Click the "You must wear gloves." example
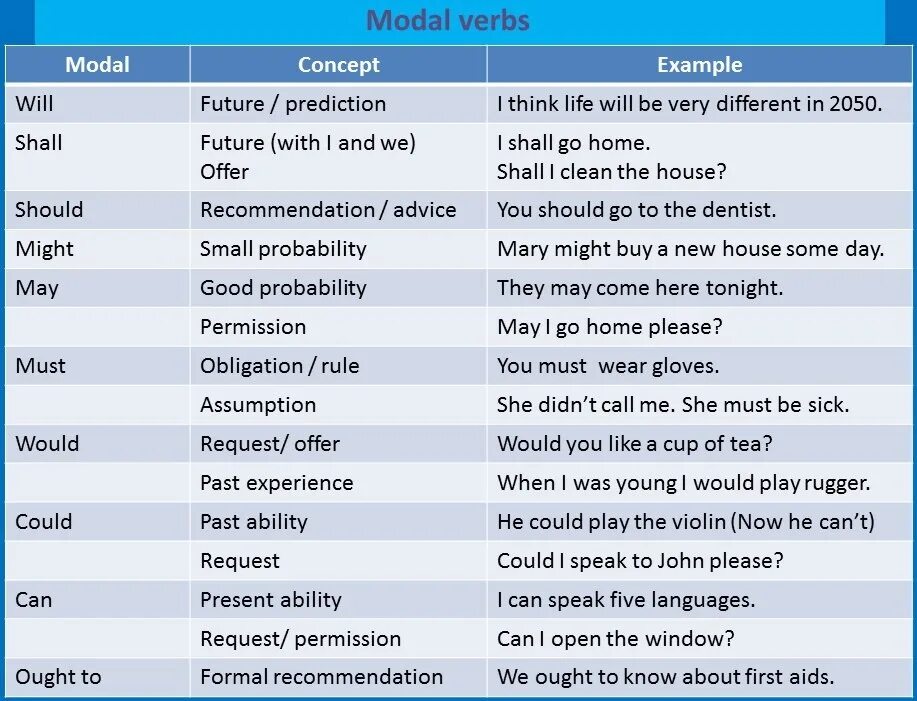Image resolution: width=917 pixels, height=701 pixels. tap(608, 366)
